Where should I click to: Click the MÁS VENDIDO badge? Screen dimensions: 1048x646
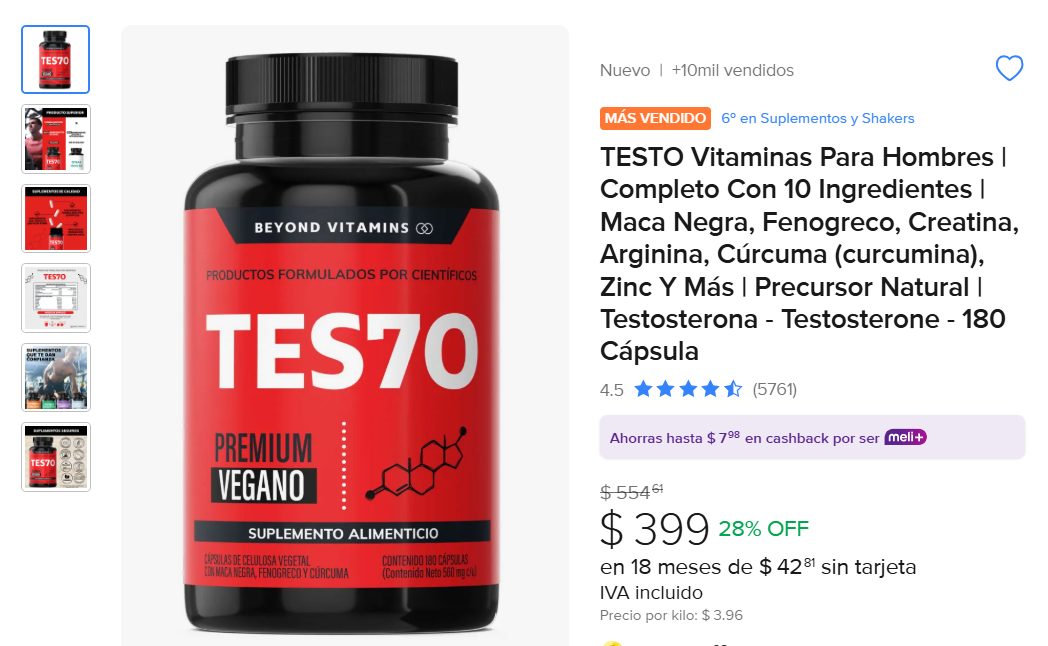coord(655,118)
